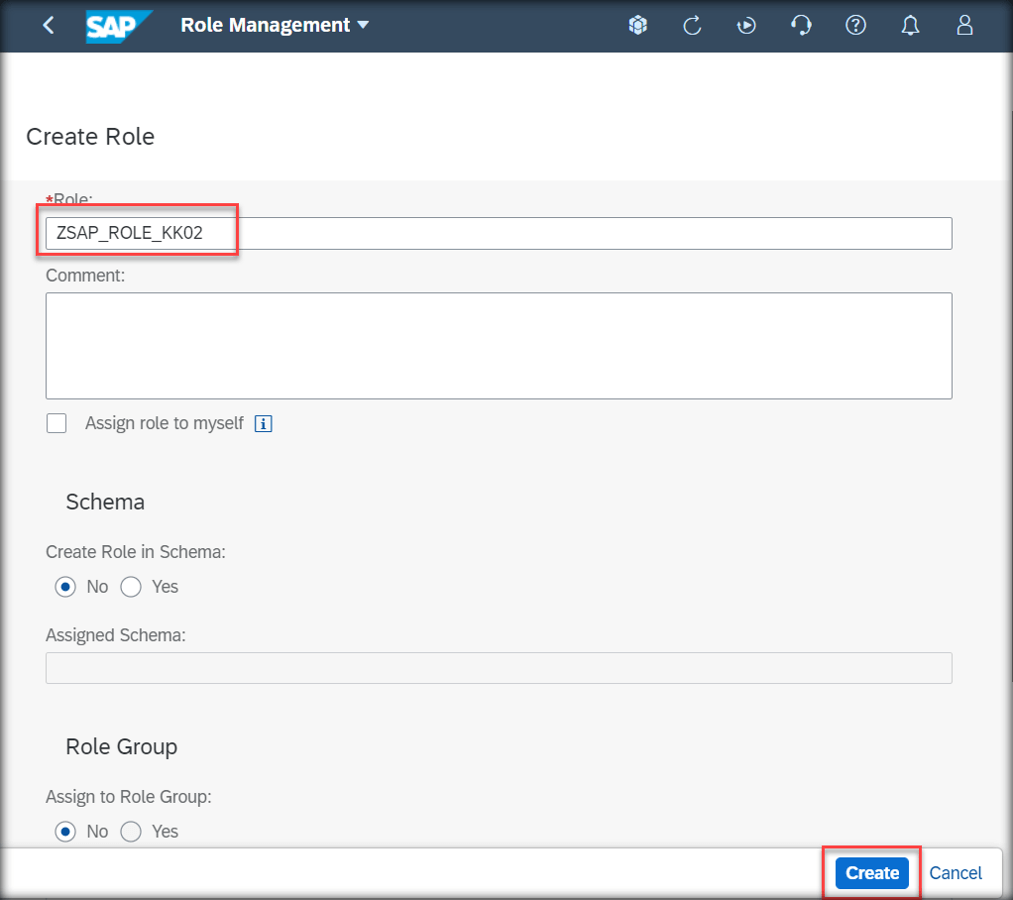Click the Cancel link

956,873
